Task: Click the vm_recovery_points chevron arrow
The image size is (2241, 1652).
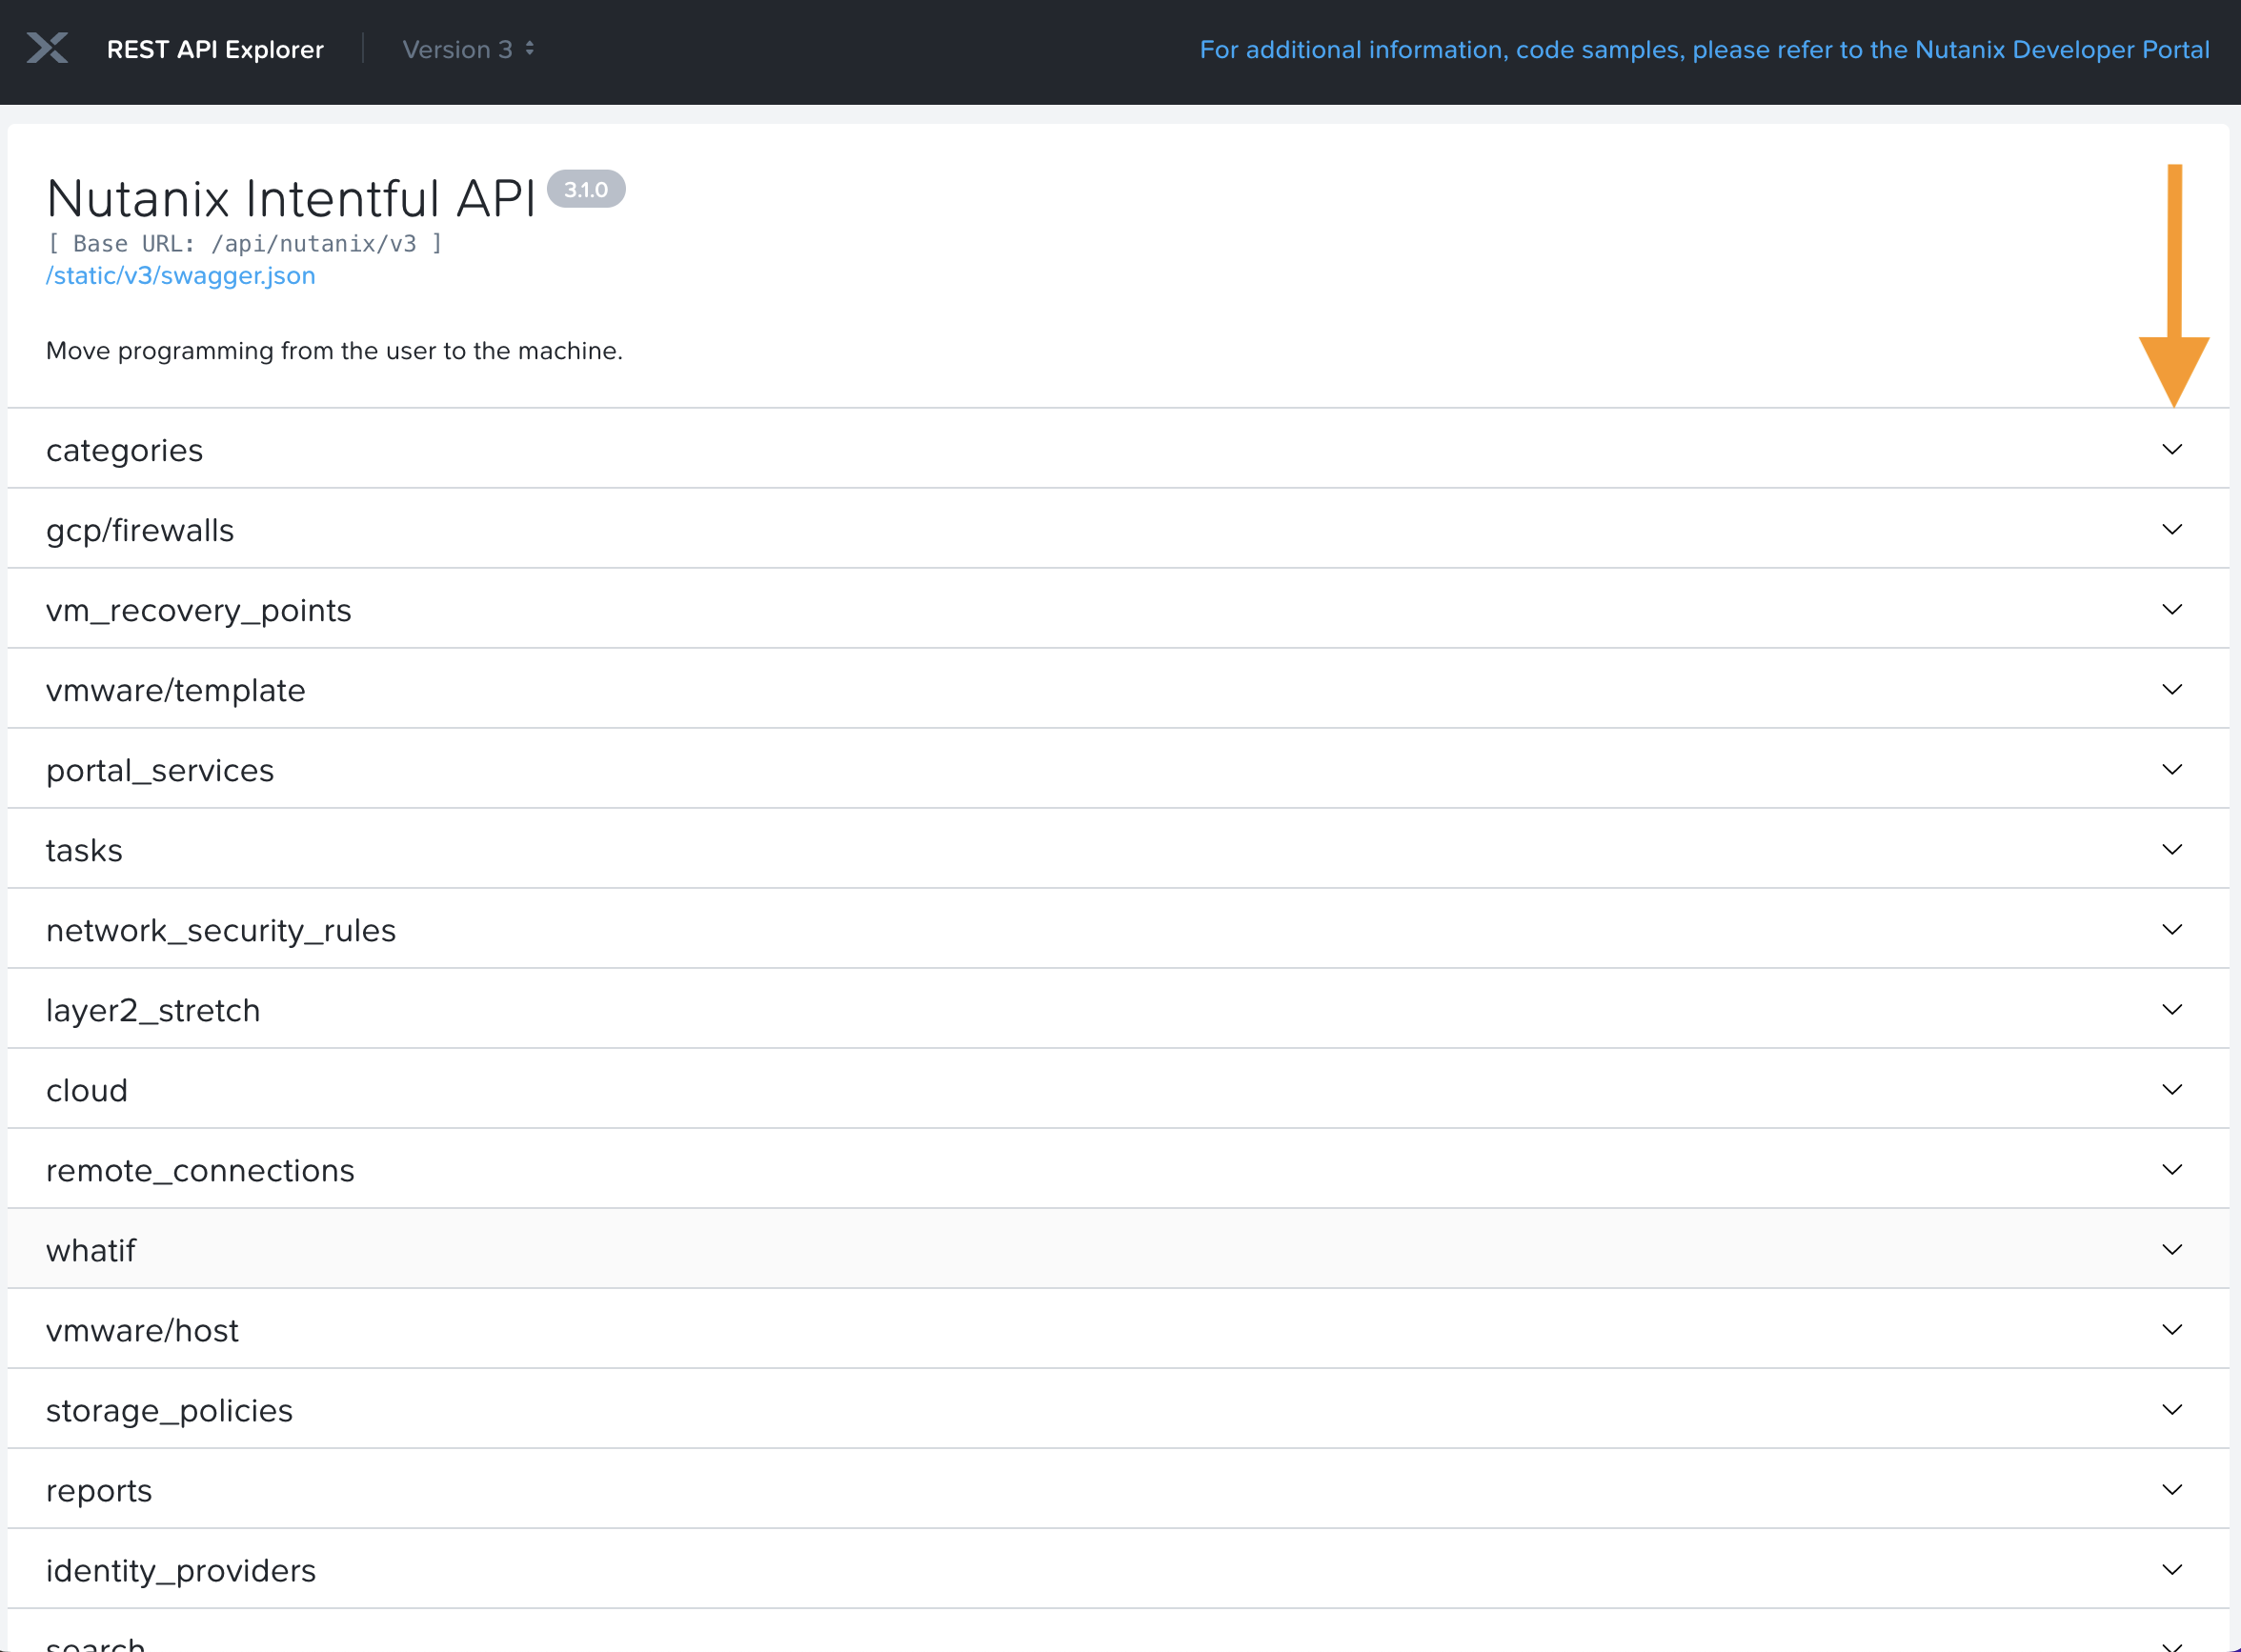Action: 2171,610
